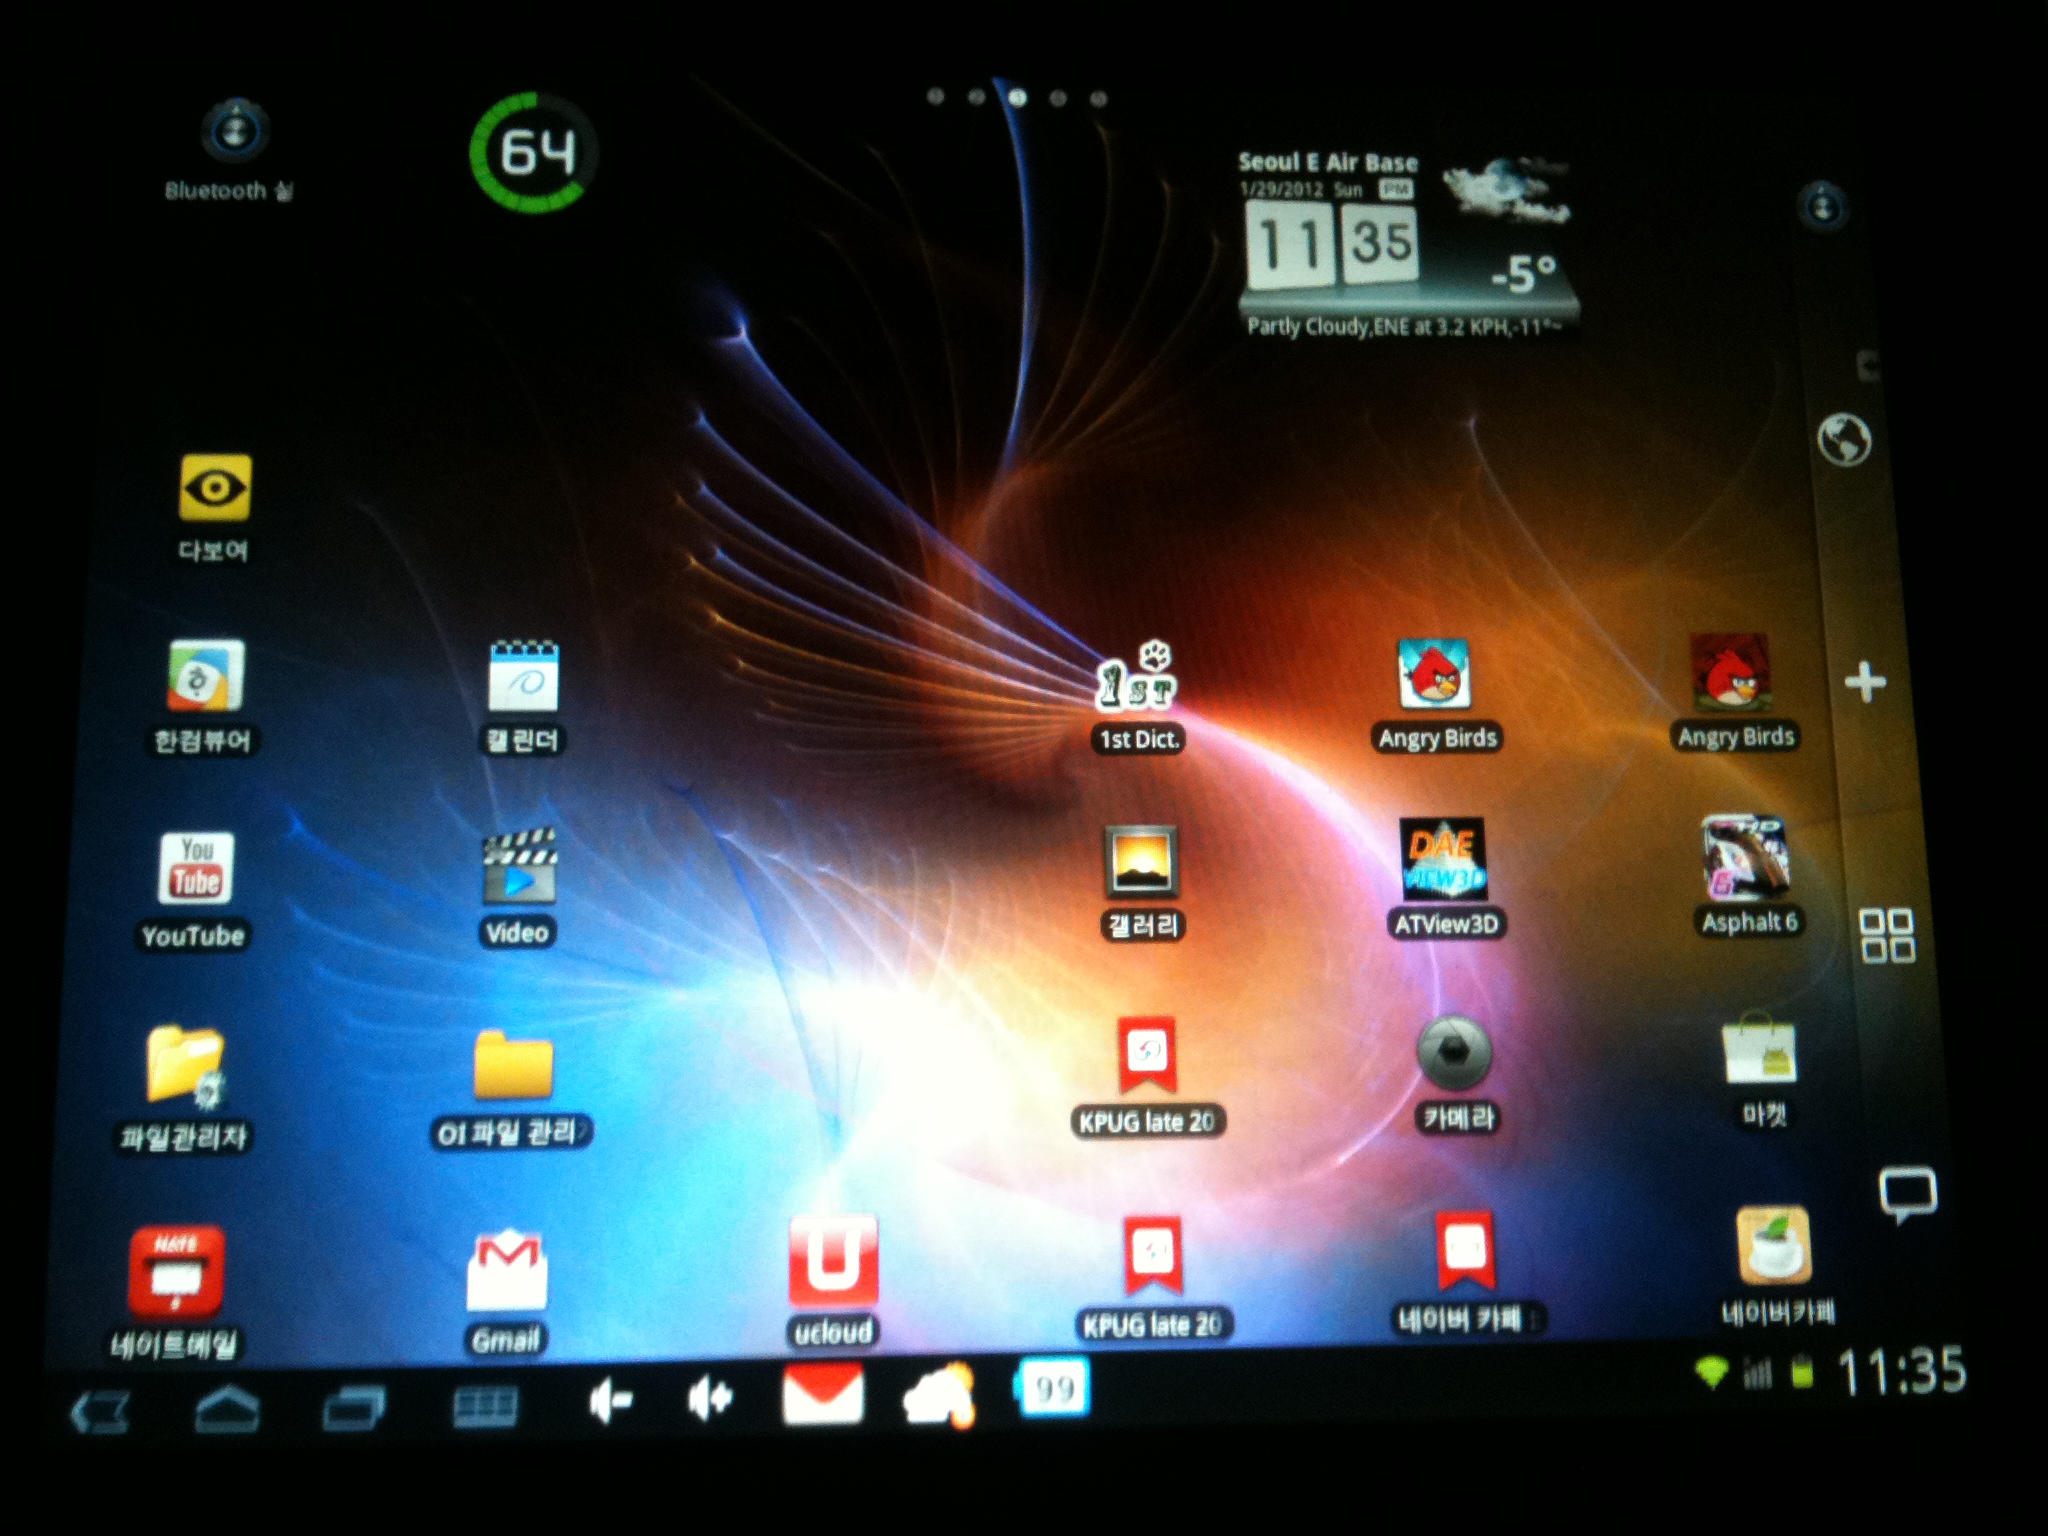This screenshot has width=2048, height=1536.
Task: Open the 파일관리자 file manager
Action: click(186, 1065)
